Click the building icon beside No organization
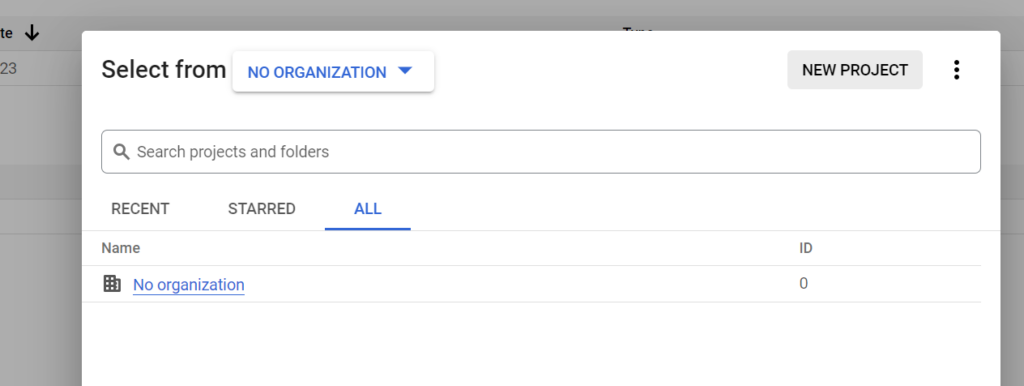Image resolution: width=1024 pixels, height=386 pixels. pyautogui.click(x=112, y=283)
